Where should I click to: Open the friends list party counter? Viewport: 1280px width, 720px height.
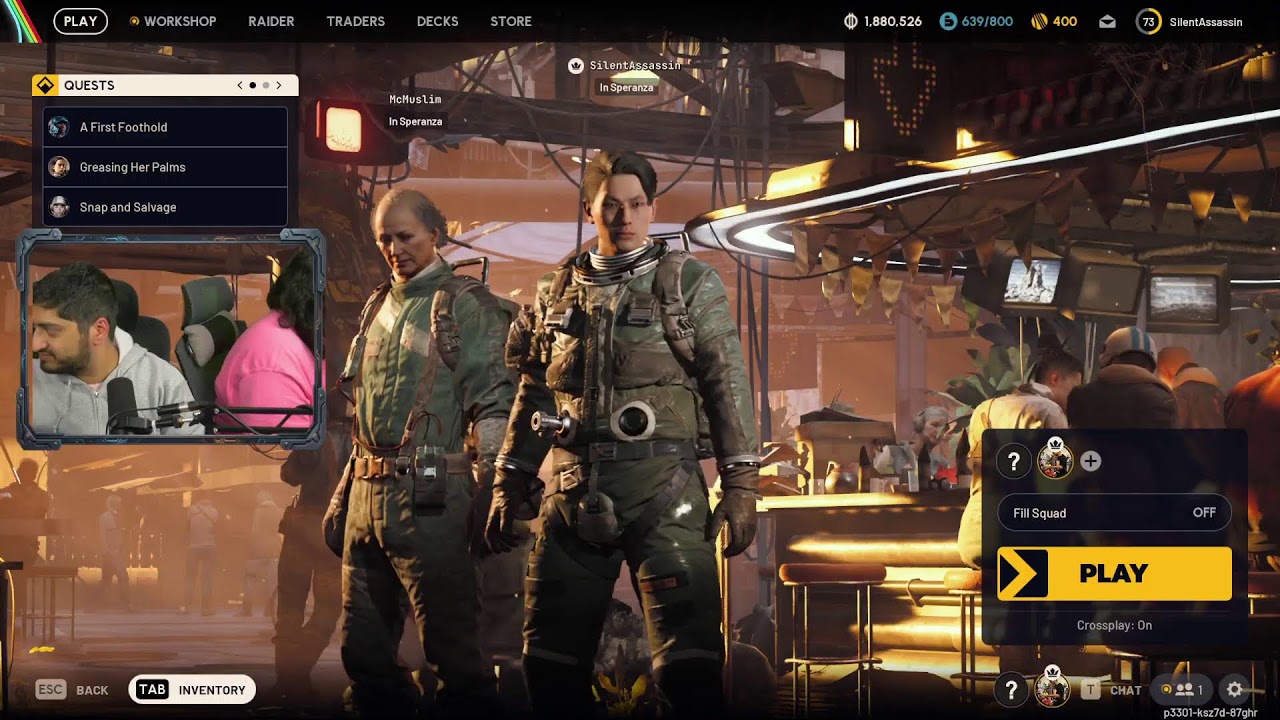coord(1180,690)
